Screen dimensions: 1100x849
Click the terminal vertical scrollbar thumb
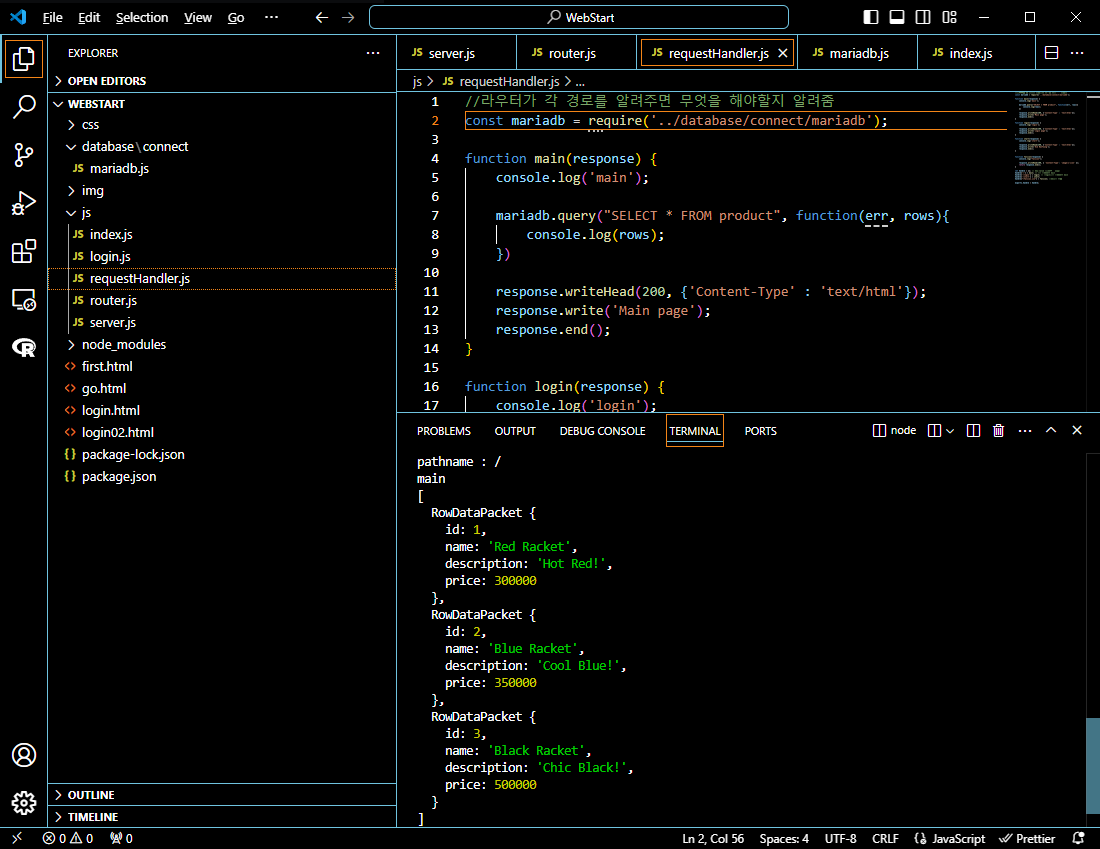point(1092,764)
